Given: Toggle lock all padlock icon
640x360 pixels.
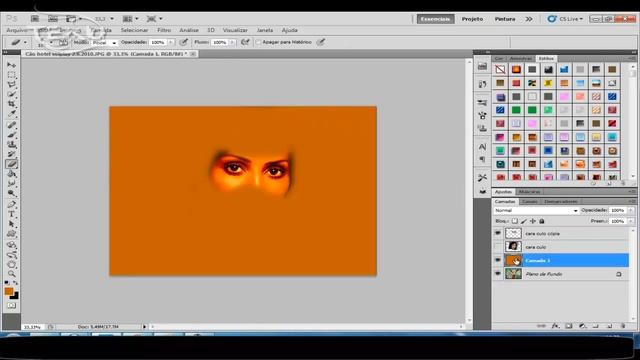Looking at the screenshot, I should [x=542, y=221].
